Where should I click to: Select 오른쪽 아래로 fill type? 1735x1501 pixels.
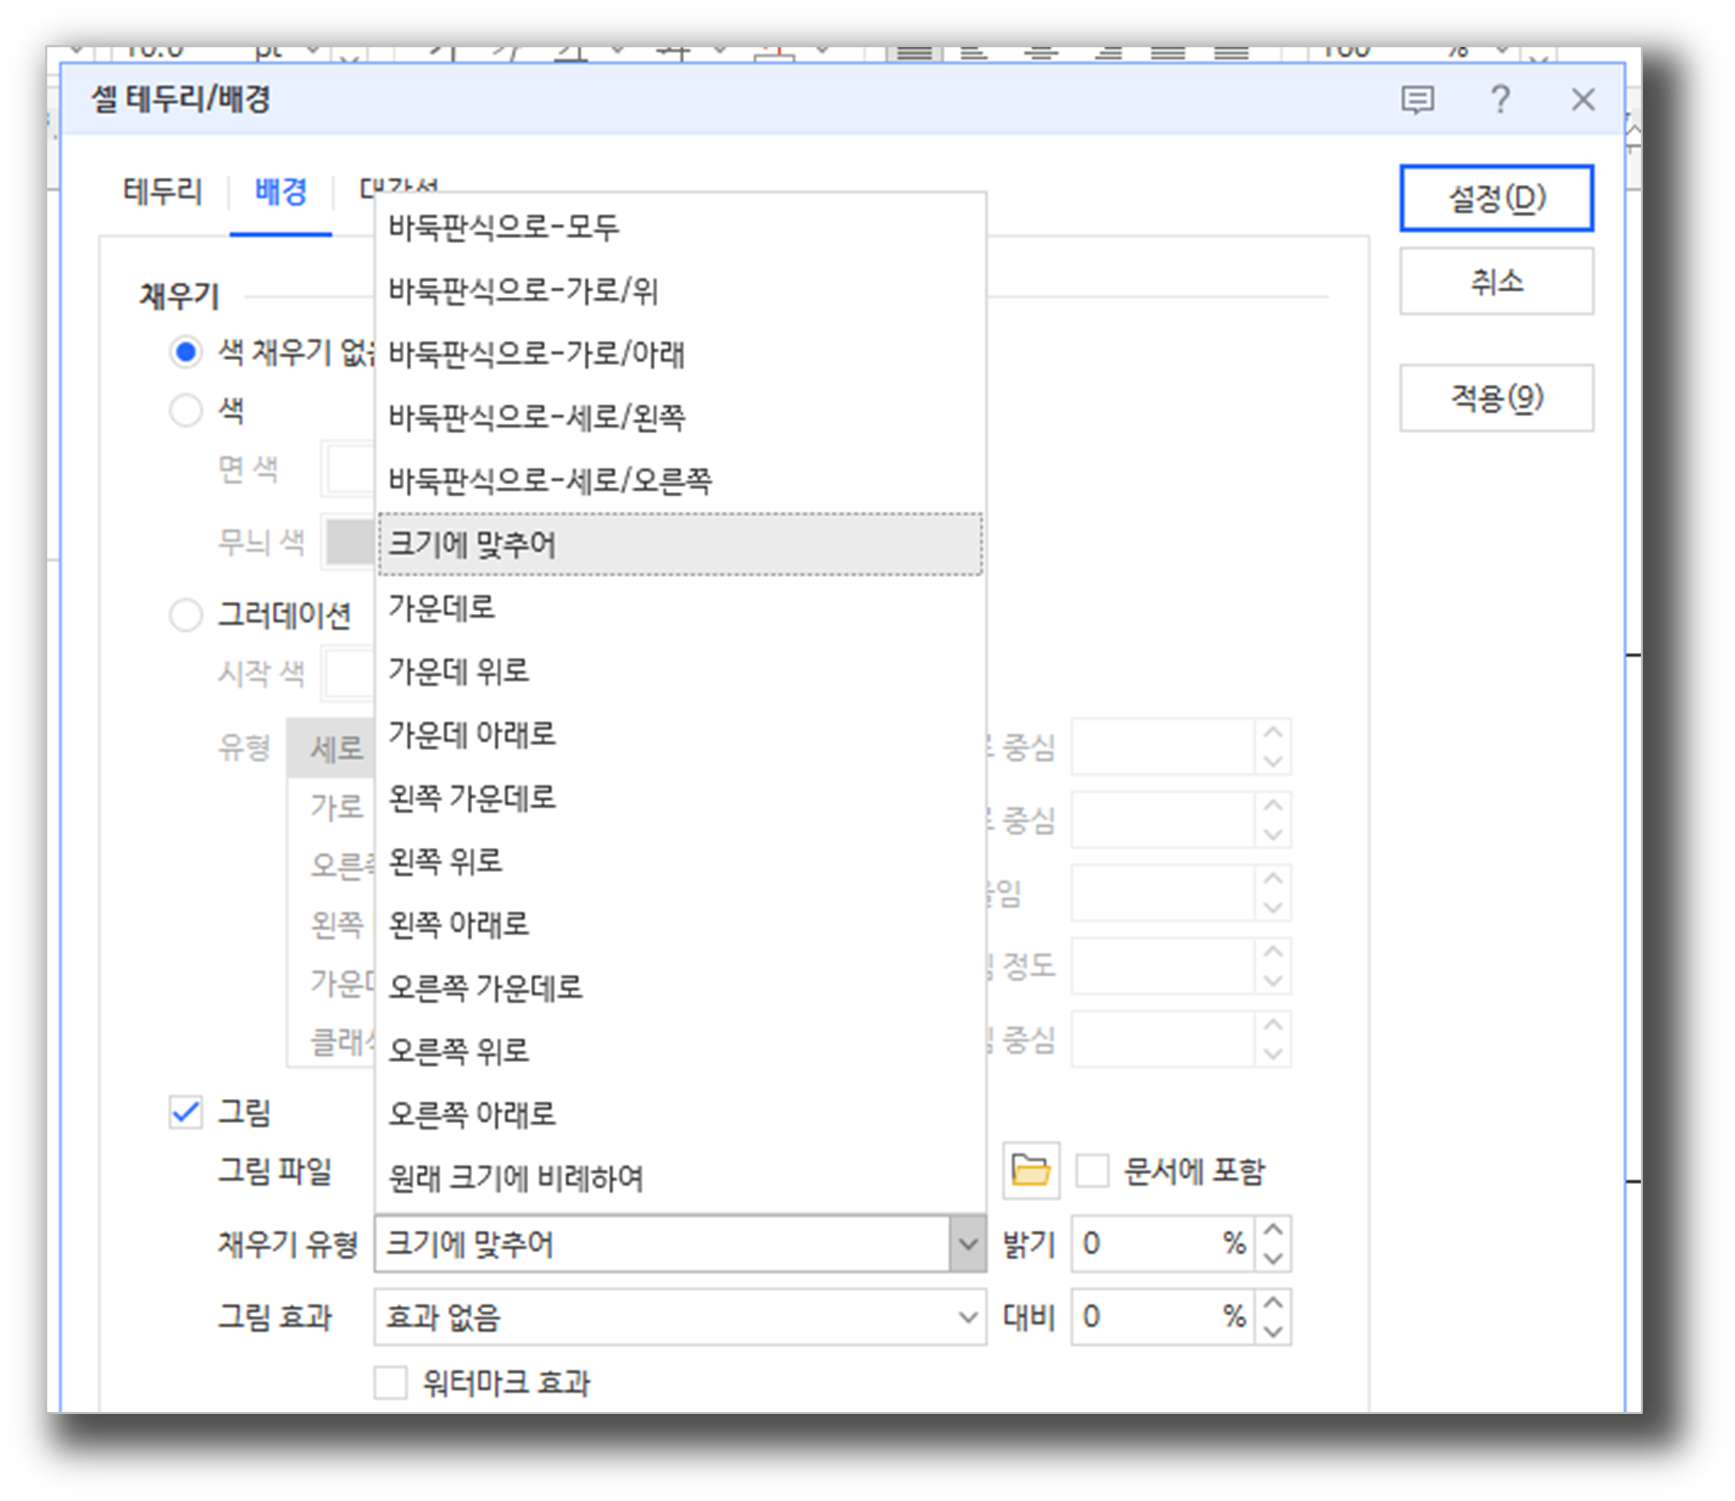[680, 1114]
